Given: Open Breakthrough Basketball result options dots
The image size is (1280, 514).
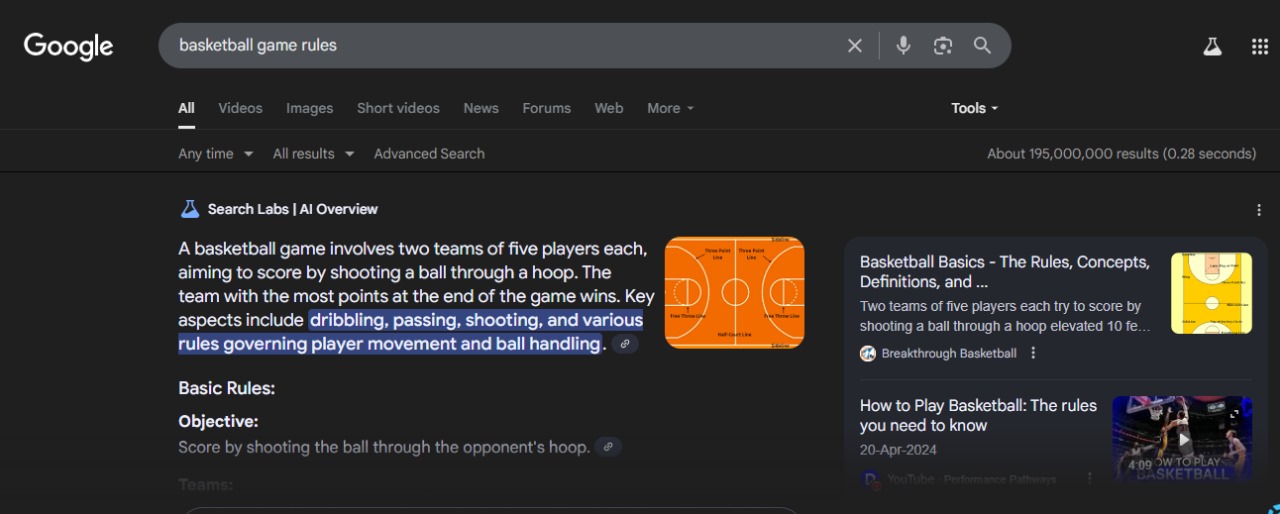Looking at the screenshot, I should point(1033,353).
